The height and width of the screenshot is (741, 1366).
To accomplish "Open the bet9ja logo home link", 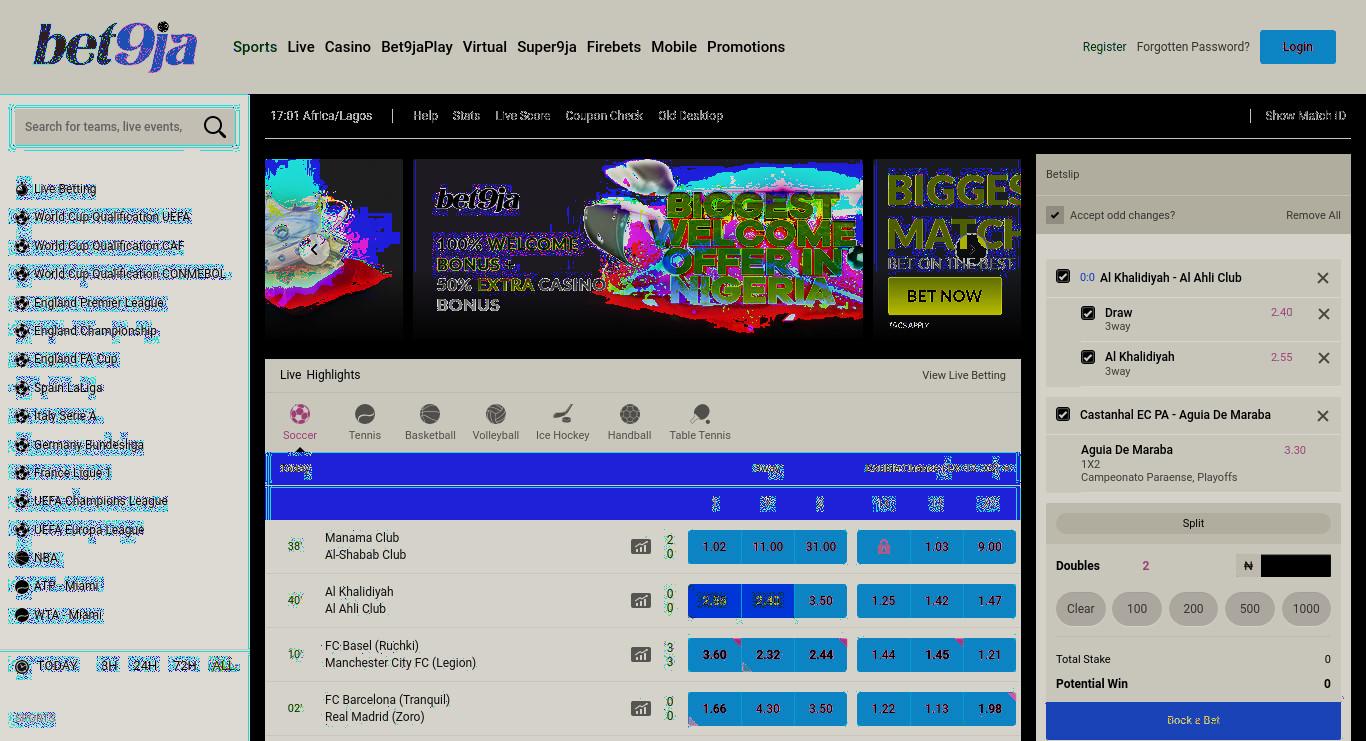I will pos(115,47).
